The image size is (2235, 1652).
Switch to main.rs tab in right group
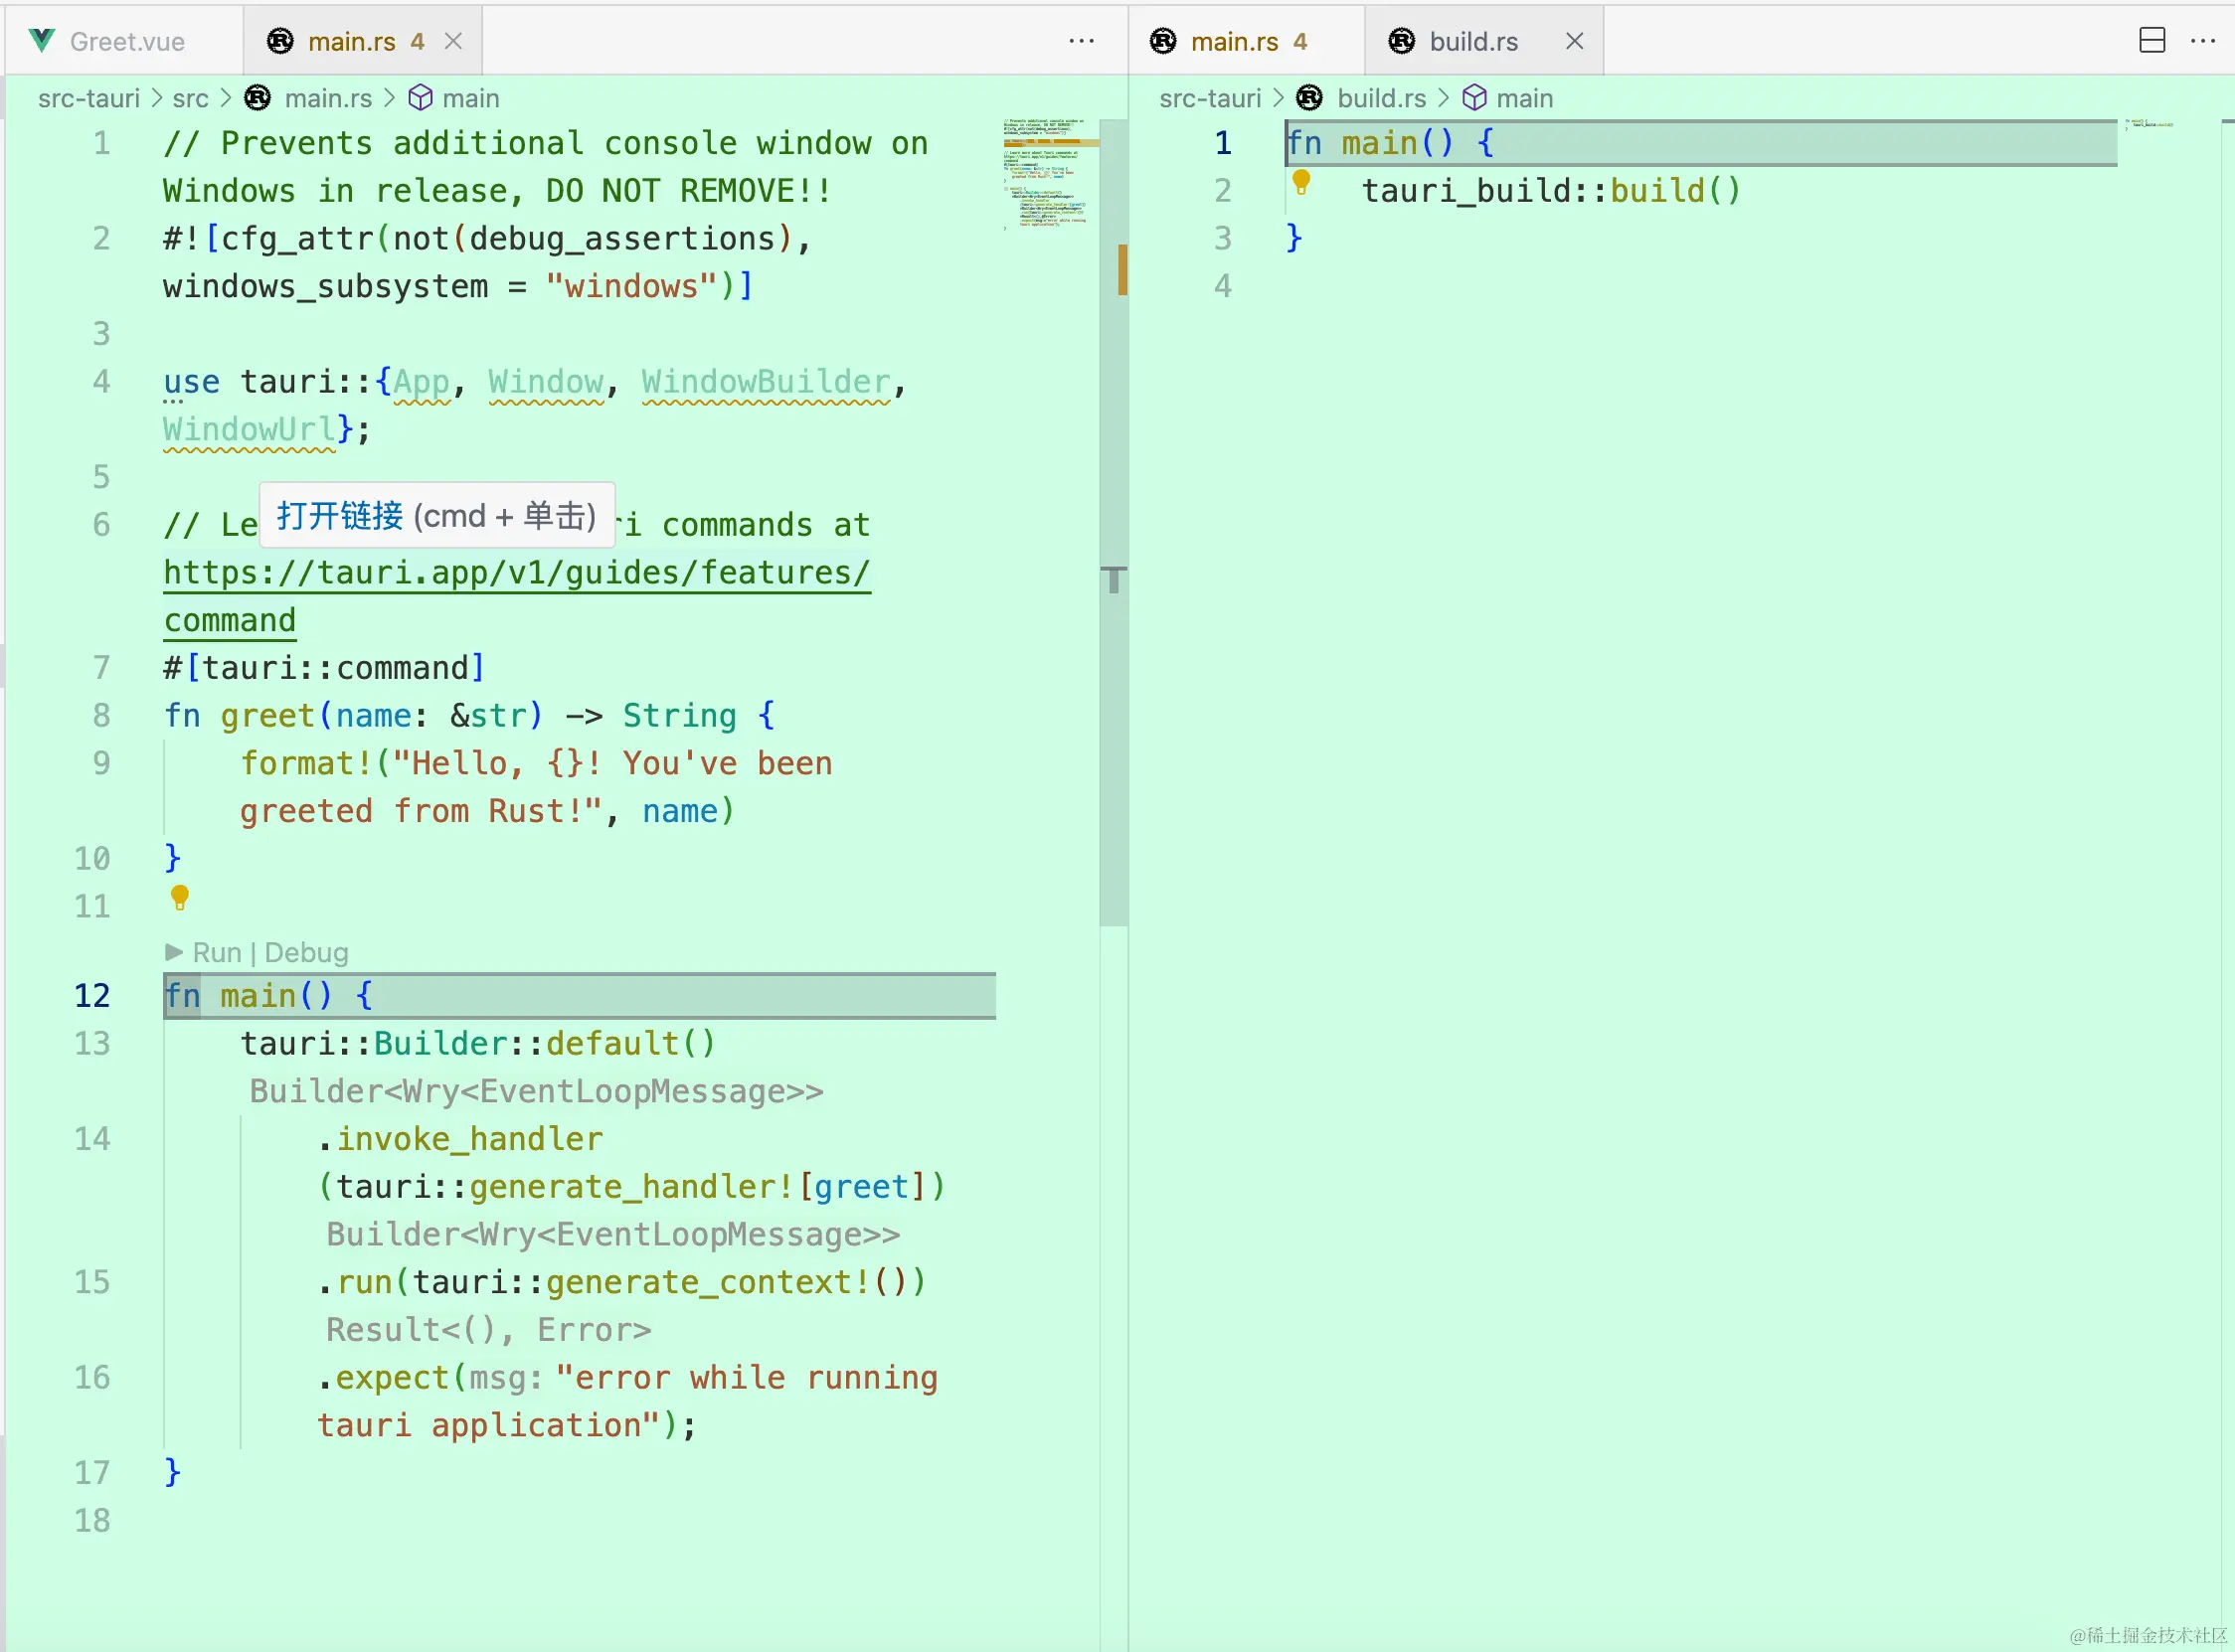pyautogui.click(x=1234, y=41)
